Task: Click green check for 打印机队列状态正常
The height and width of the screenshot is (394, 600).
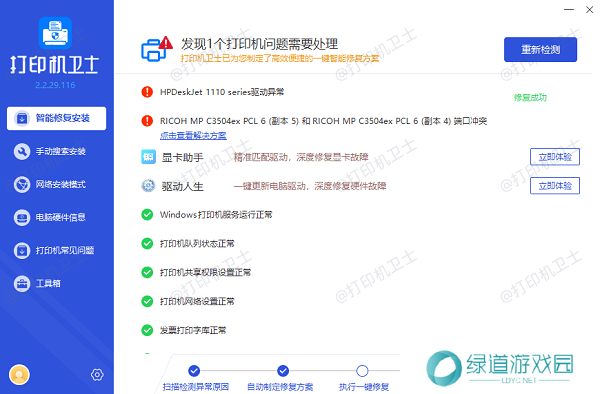Action: pyautogui.click(x=147, y=243)
